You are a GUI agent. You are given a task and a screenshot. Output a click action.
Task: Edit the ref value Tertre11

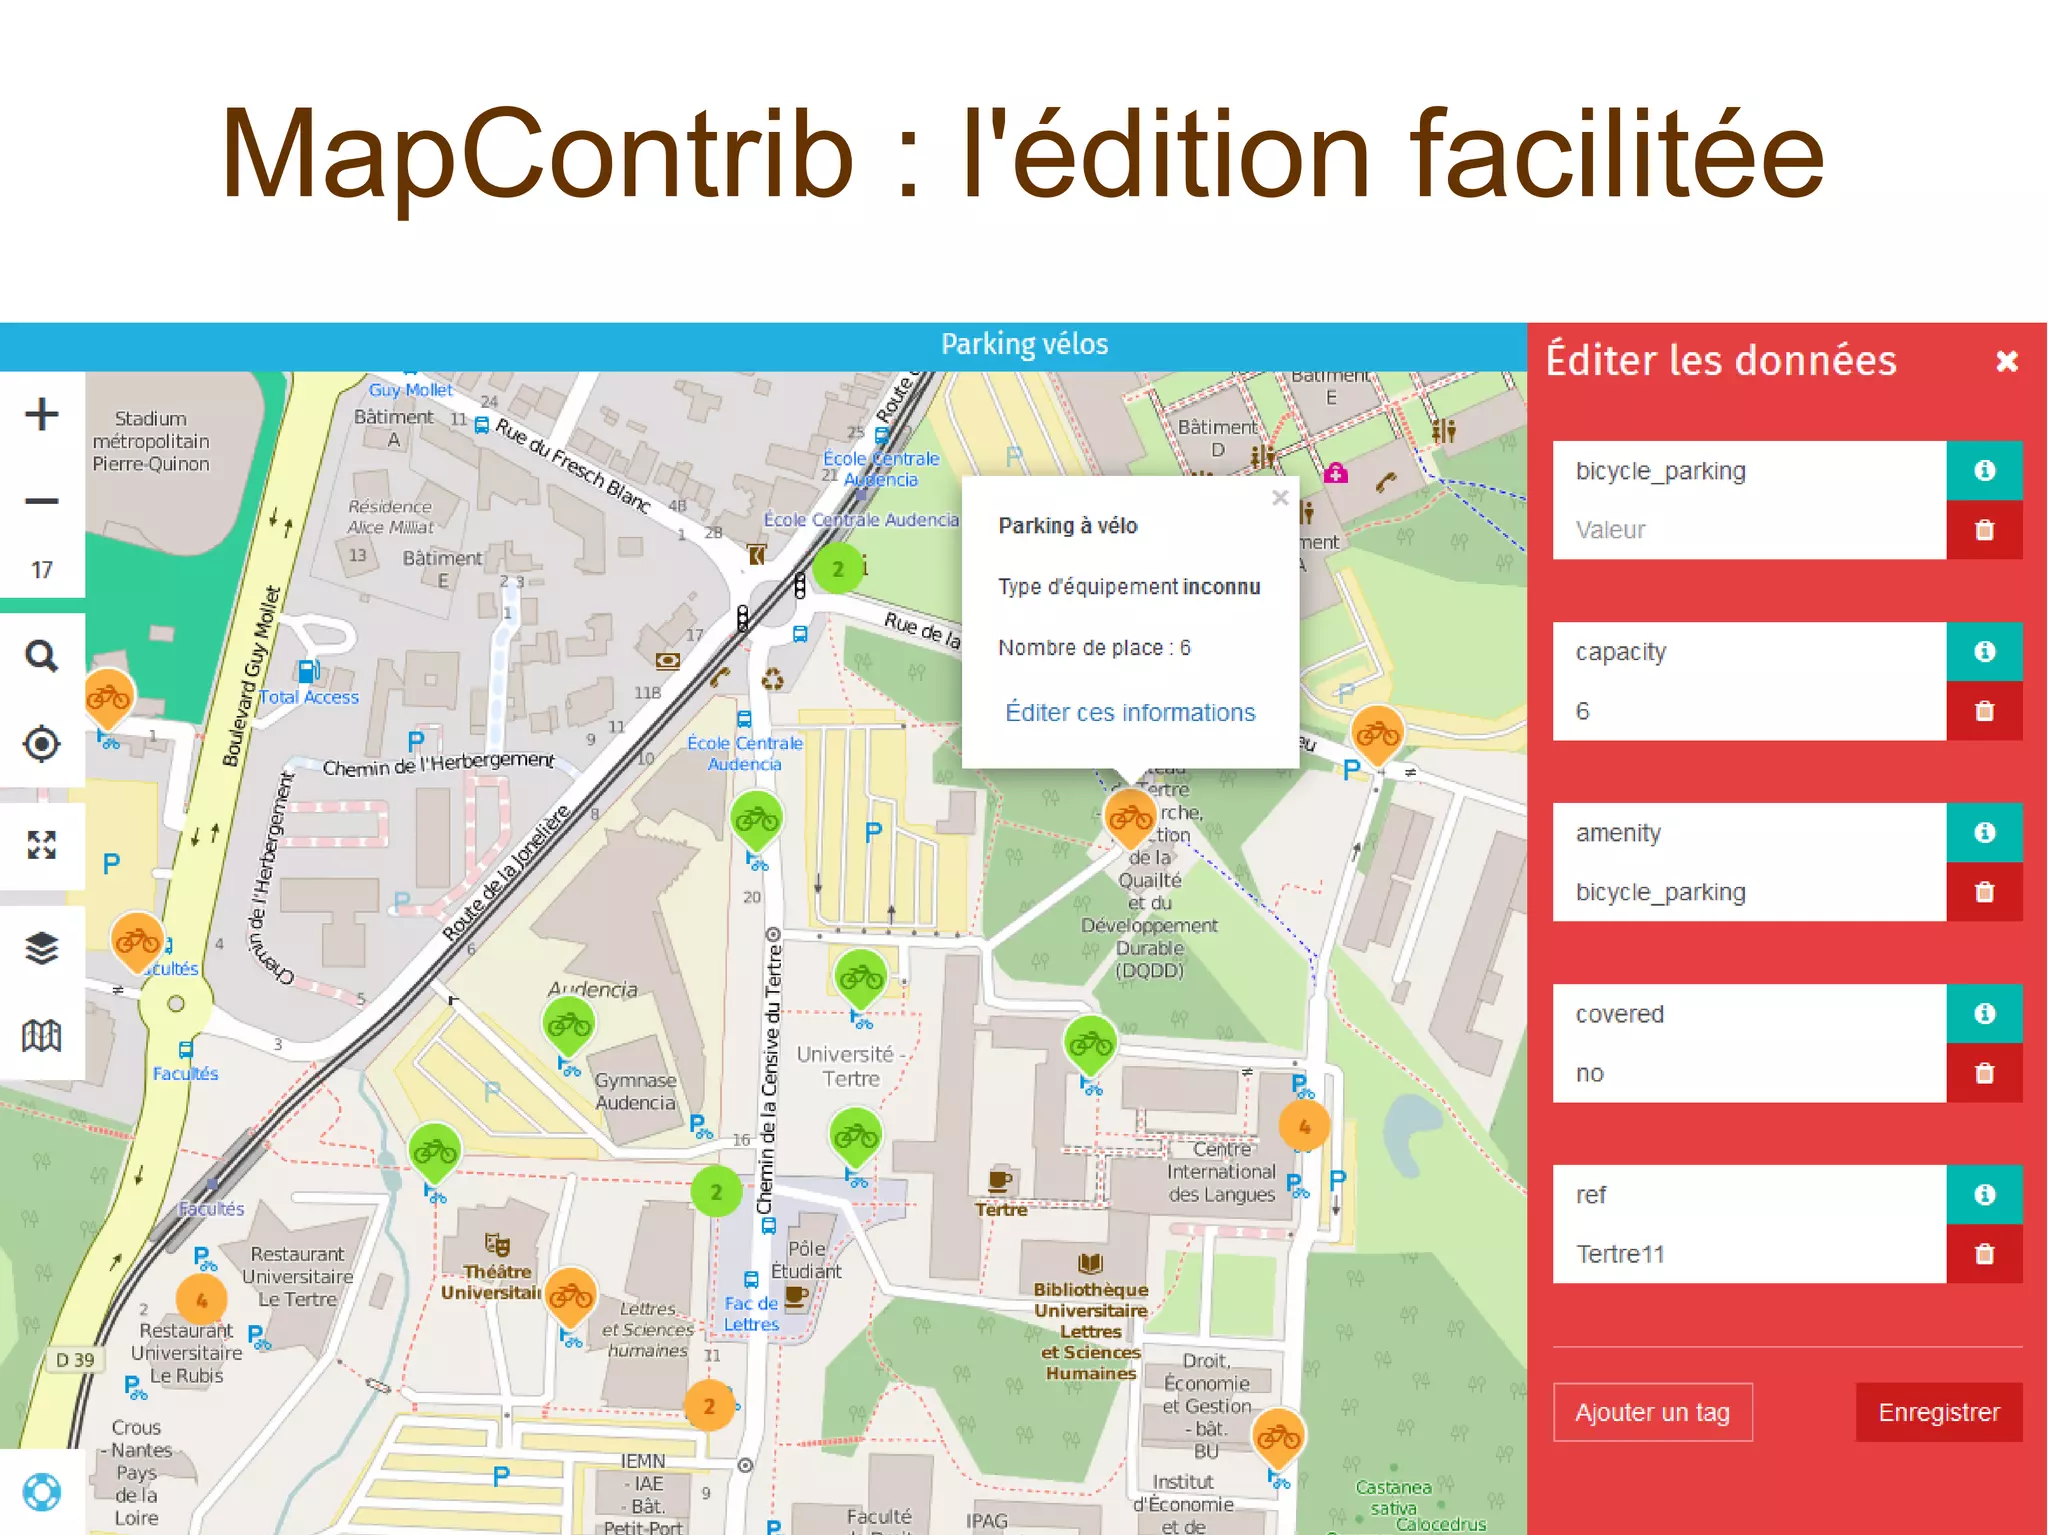click(x=1749, y=1254)
